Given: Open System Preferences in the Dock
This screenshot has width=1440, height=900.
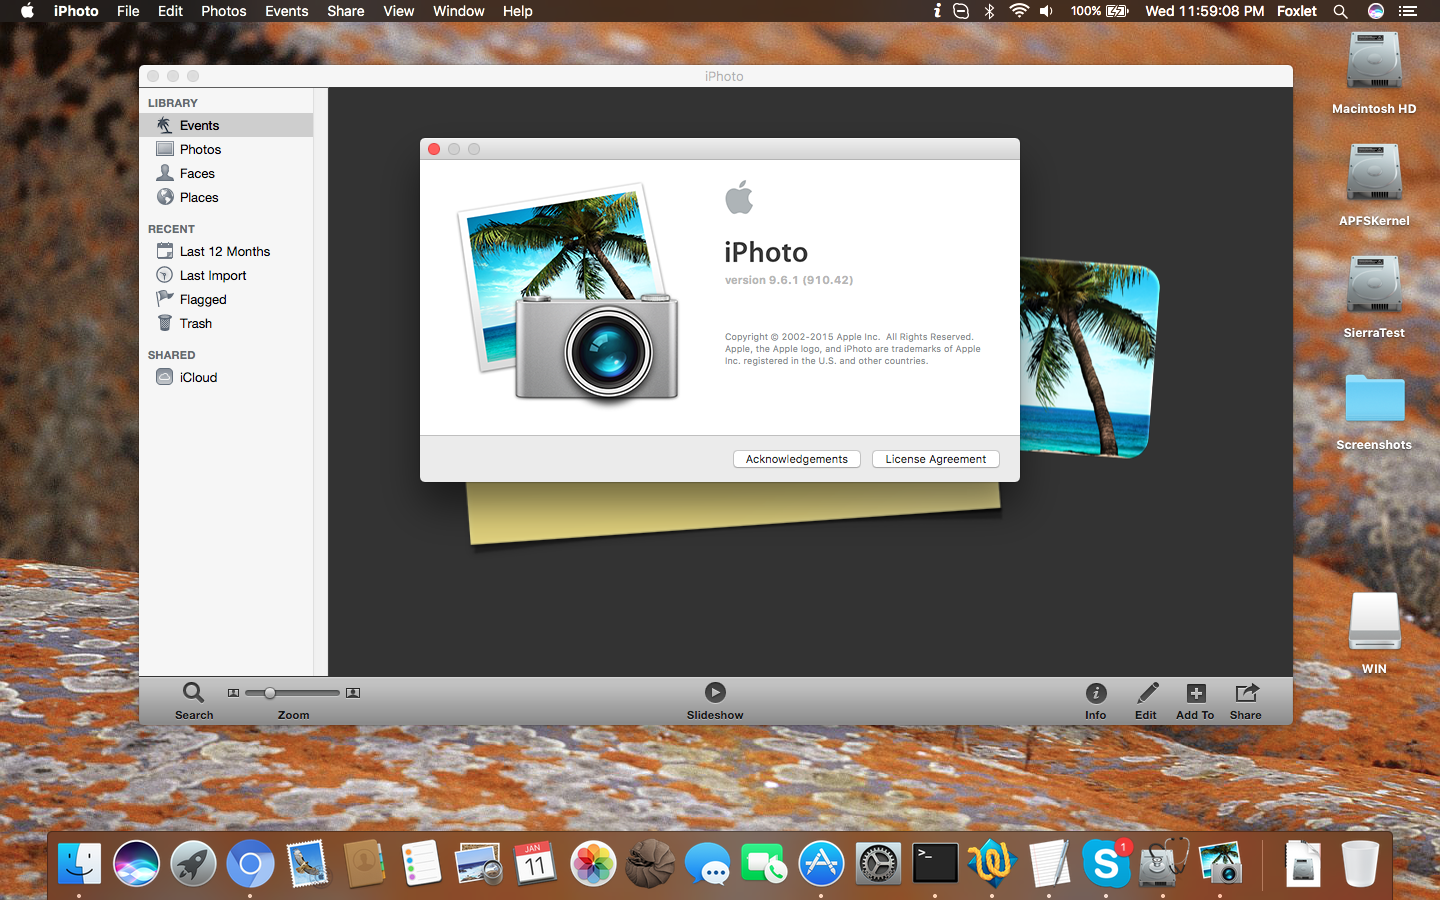Looking at the screenshot, I should point(878,864).
